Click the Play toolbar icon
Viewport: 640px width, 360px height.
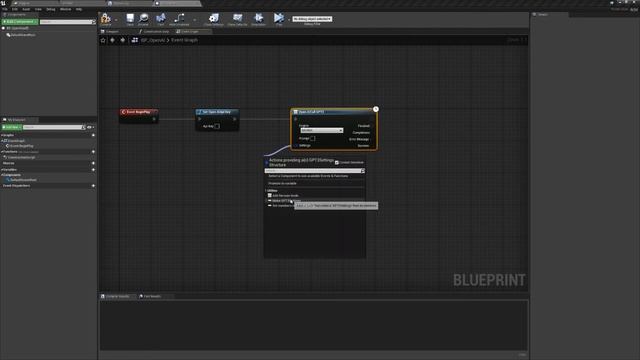[279, 18]
